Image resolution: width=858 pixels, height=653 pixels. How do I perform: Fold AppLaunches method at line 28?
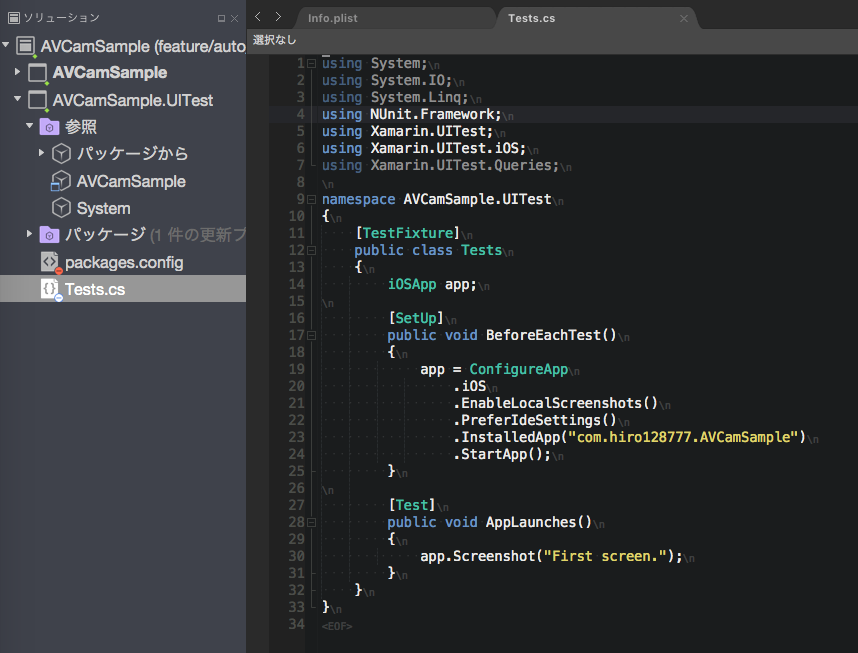(x=311, y=523)
